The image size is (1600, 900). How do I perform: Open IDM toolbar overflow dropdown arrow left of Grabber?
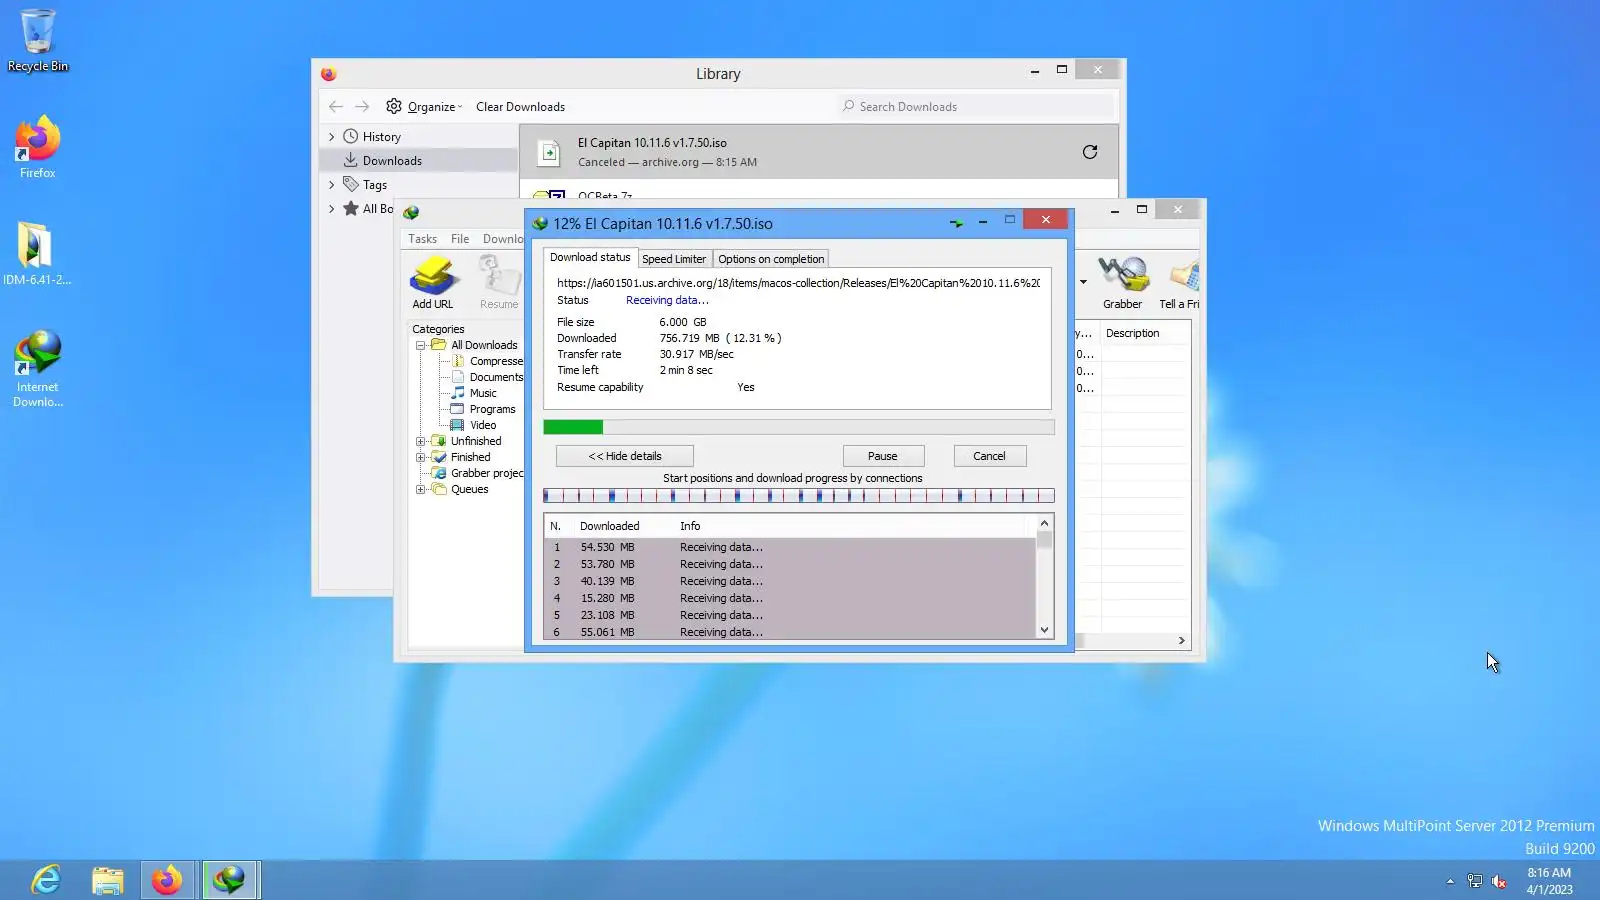[1083, 282]
